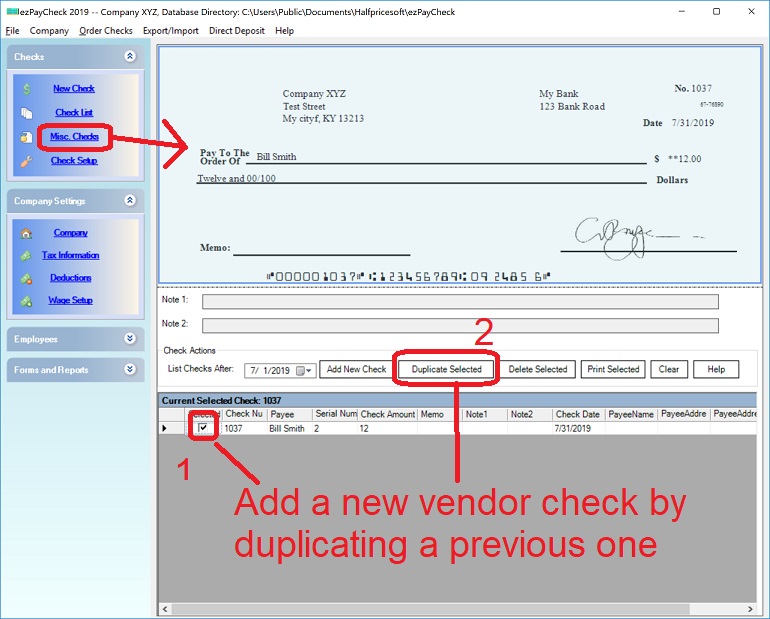Click the Company house icon
The image size is (770, 619).
(27, 233)
